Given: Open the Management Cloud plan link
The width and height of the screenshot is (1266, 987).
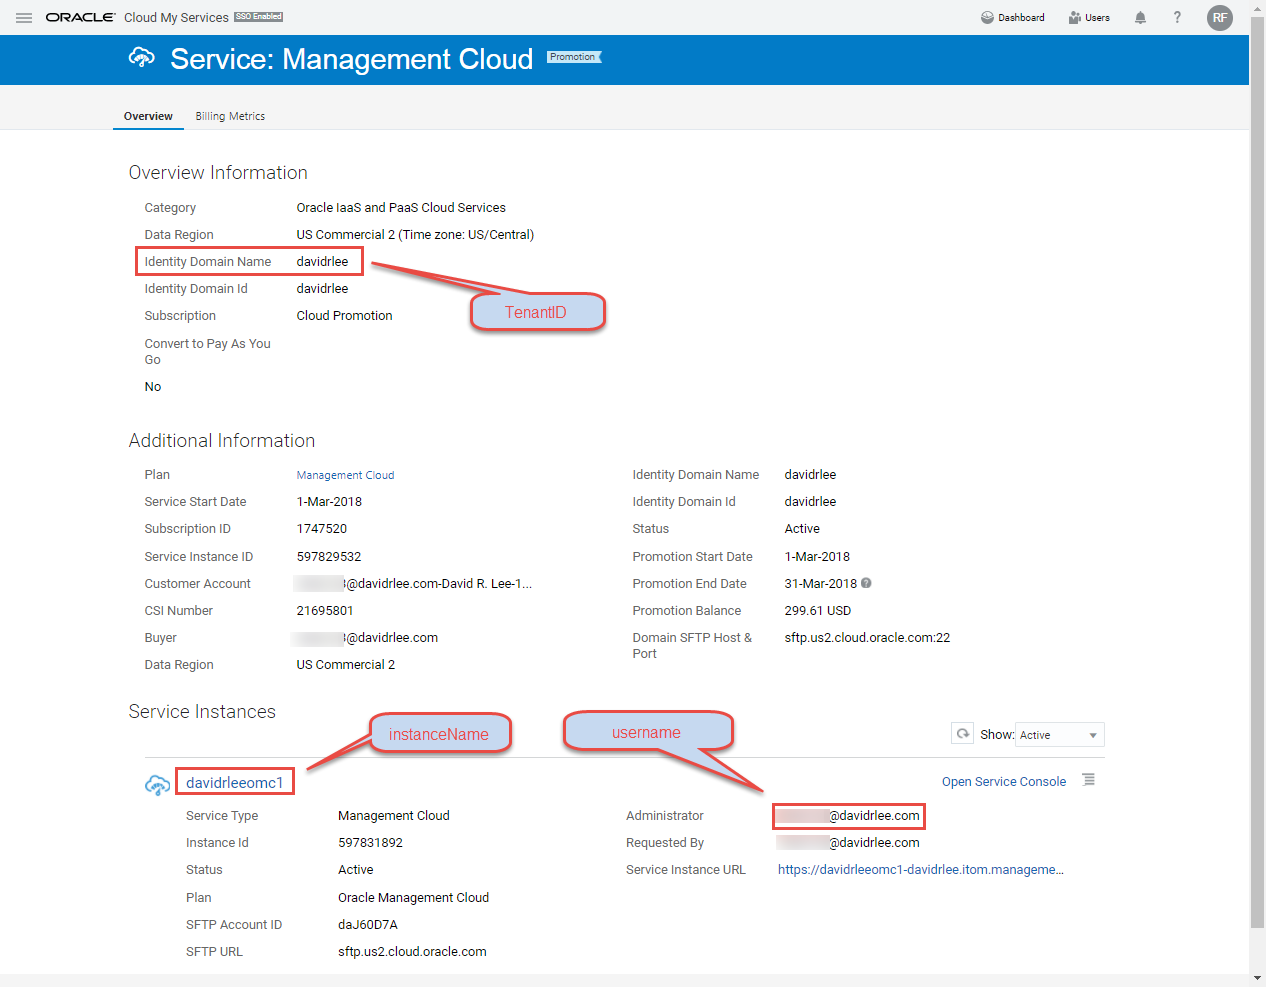Looking at the screenshot, I should coord(345,475).
